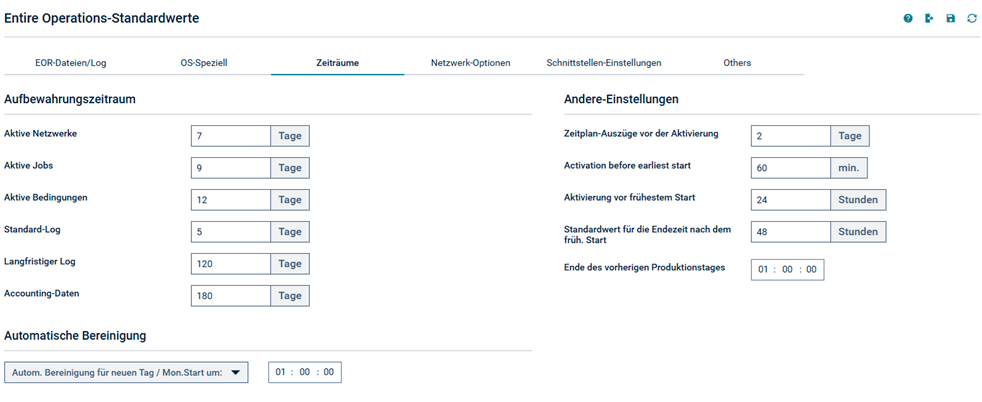Screen dimensions: 982x402
Task: Edit the Aktive Jobs value field
Action: click(230, 168)
